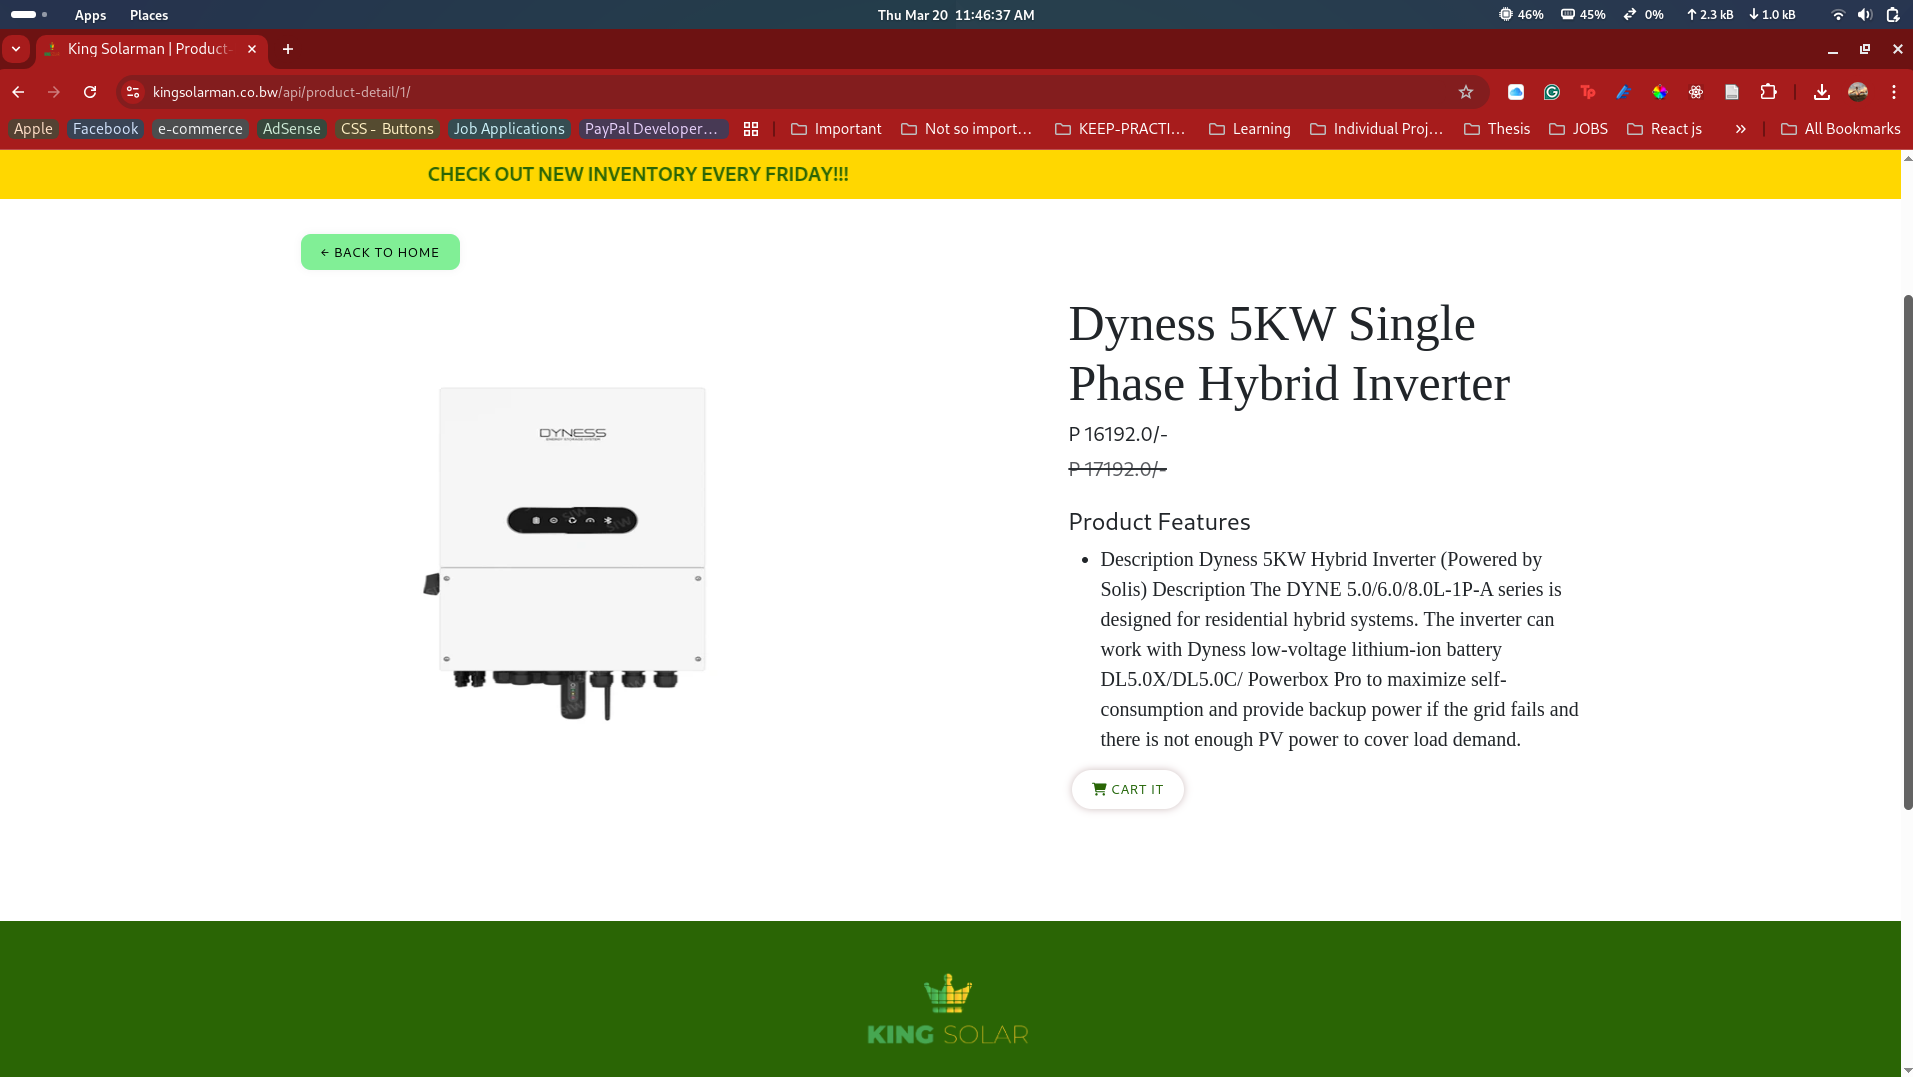This screenshot has height=1077, width=1913.
Task: Expand the tab search dropdown arrow
Action: click(16, 49)
